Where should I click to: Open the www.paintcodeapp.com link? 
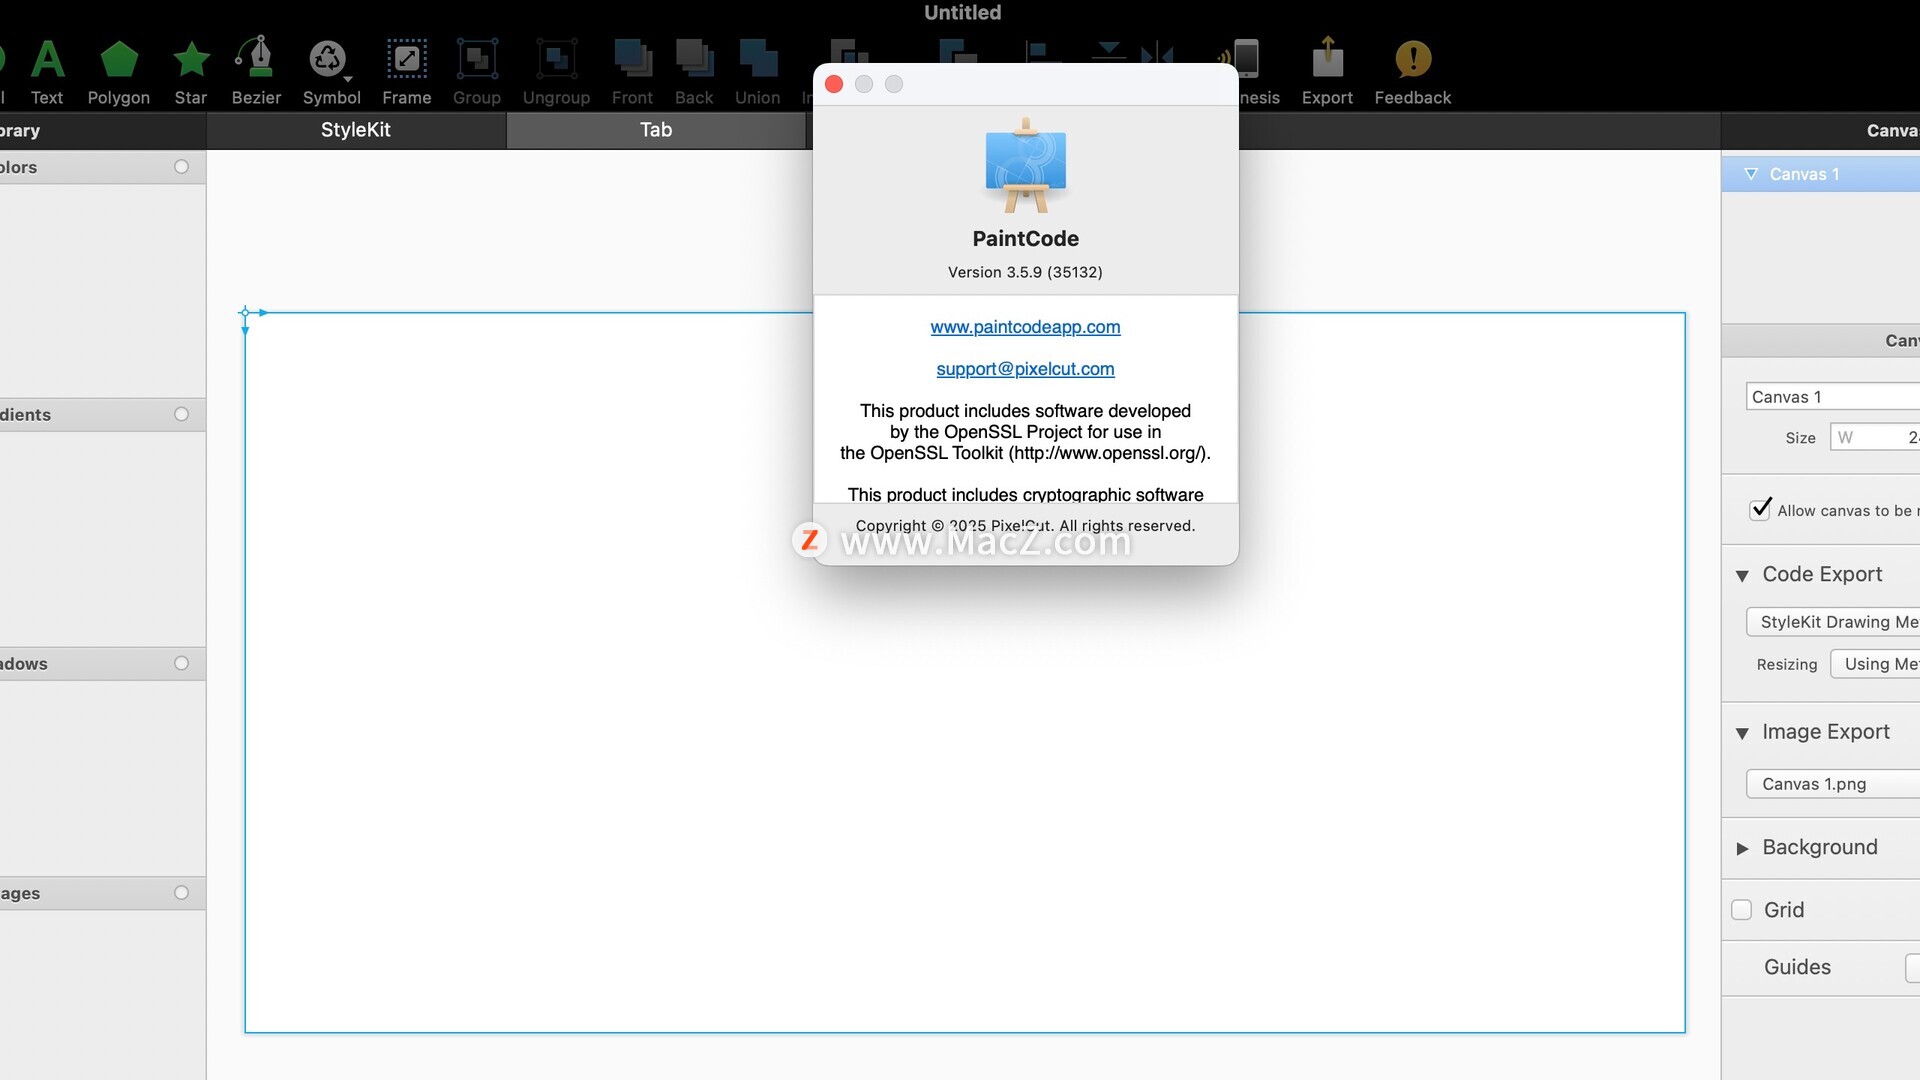pyautogui.click(x=1025, y=327)
